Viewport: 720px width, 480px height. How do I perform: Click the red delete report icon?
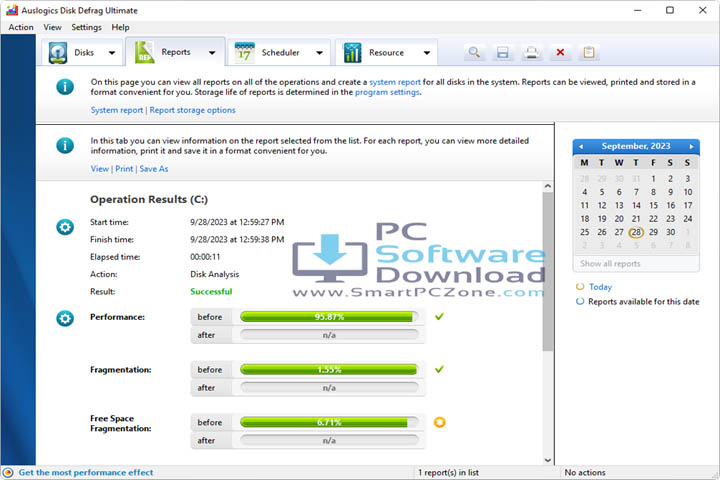click(560, 52)
